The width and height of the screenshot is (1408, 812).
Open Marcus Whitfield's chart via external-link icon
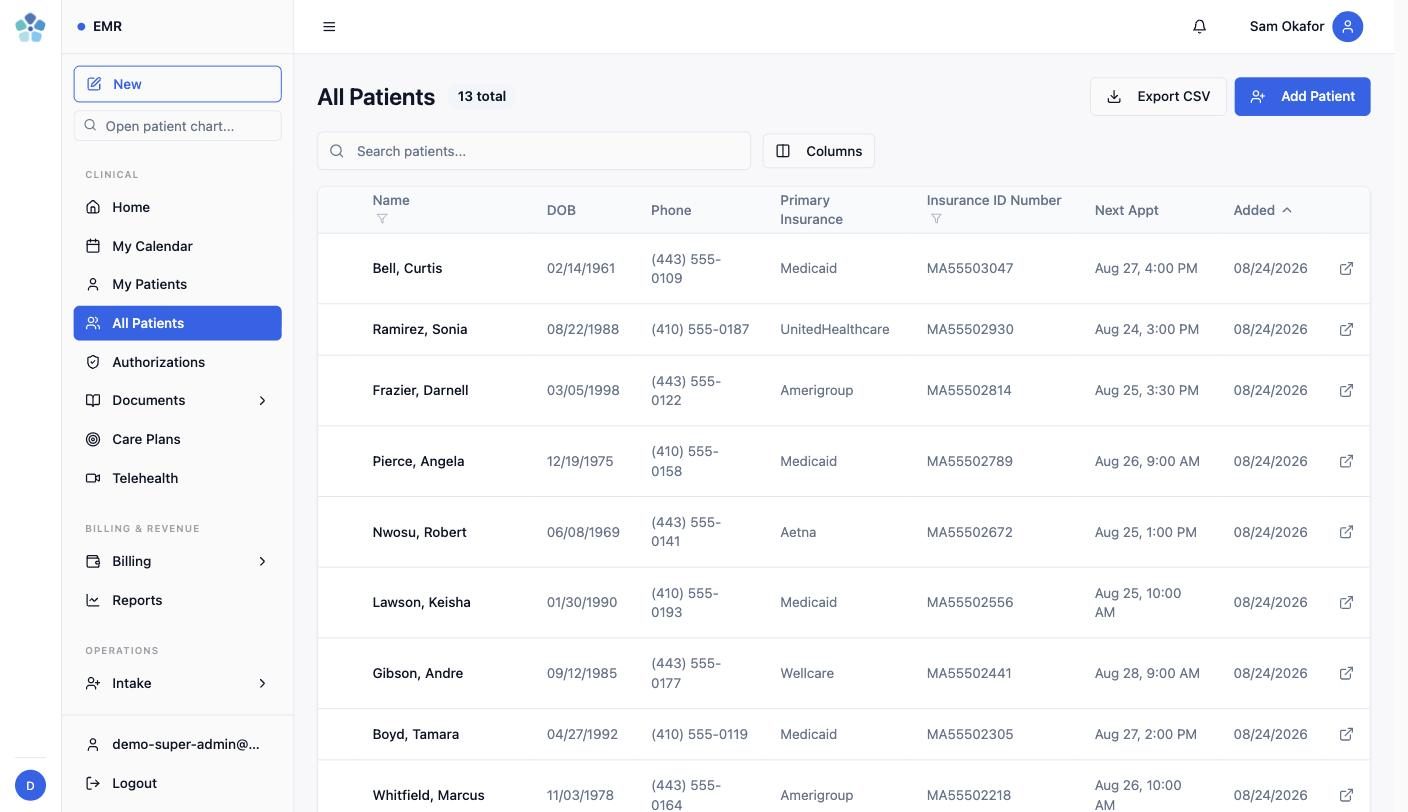[x=1346, y=795]
